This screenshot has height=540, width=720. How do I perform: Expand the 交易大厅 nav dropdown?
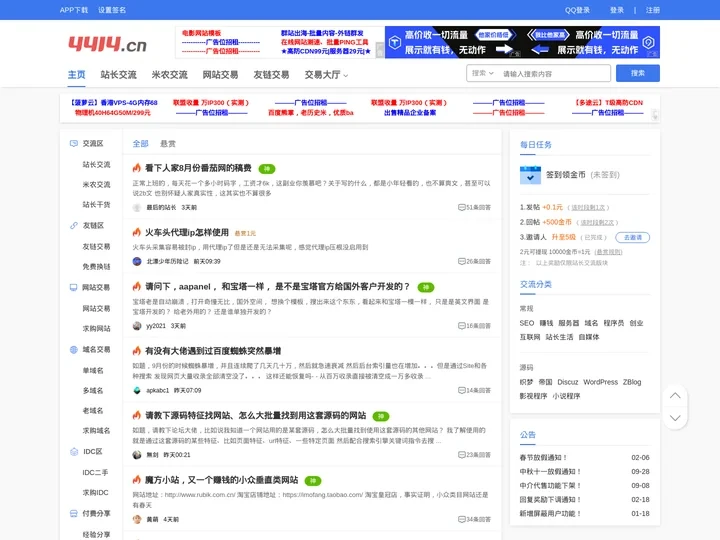(326, 75)
